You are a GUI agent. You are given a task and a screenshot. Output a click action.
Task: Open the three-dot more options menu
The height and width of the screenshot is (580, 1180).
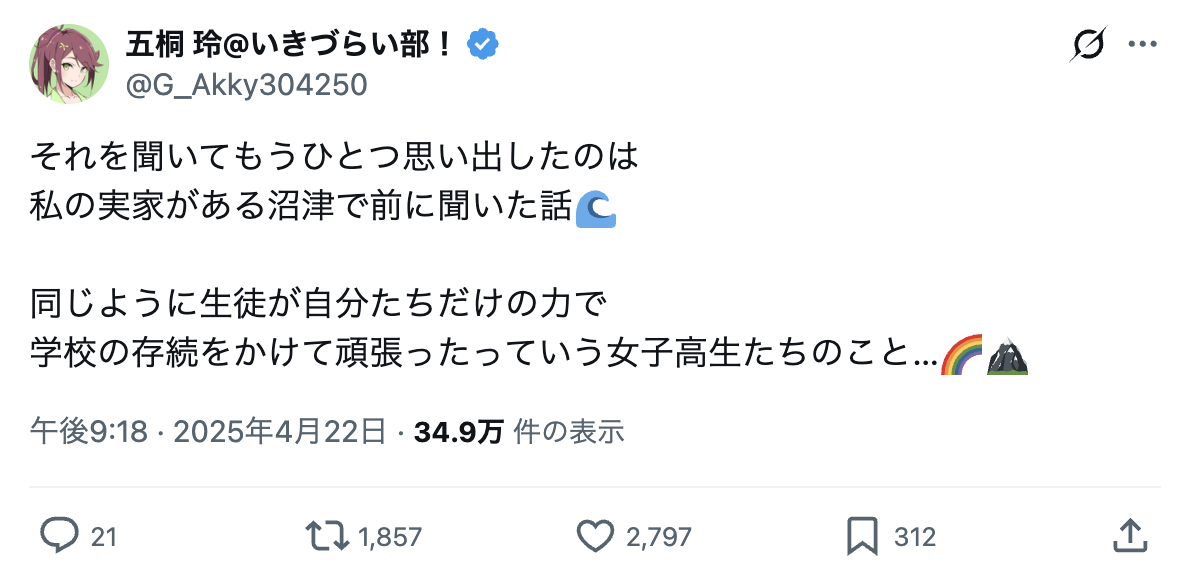pos(1142,44)
